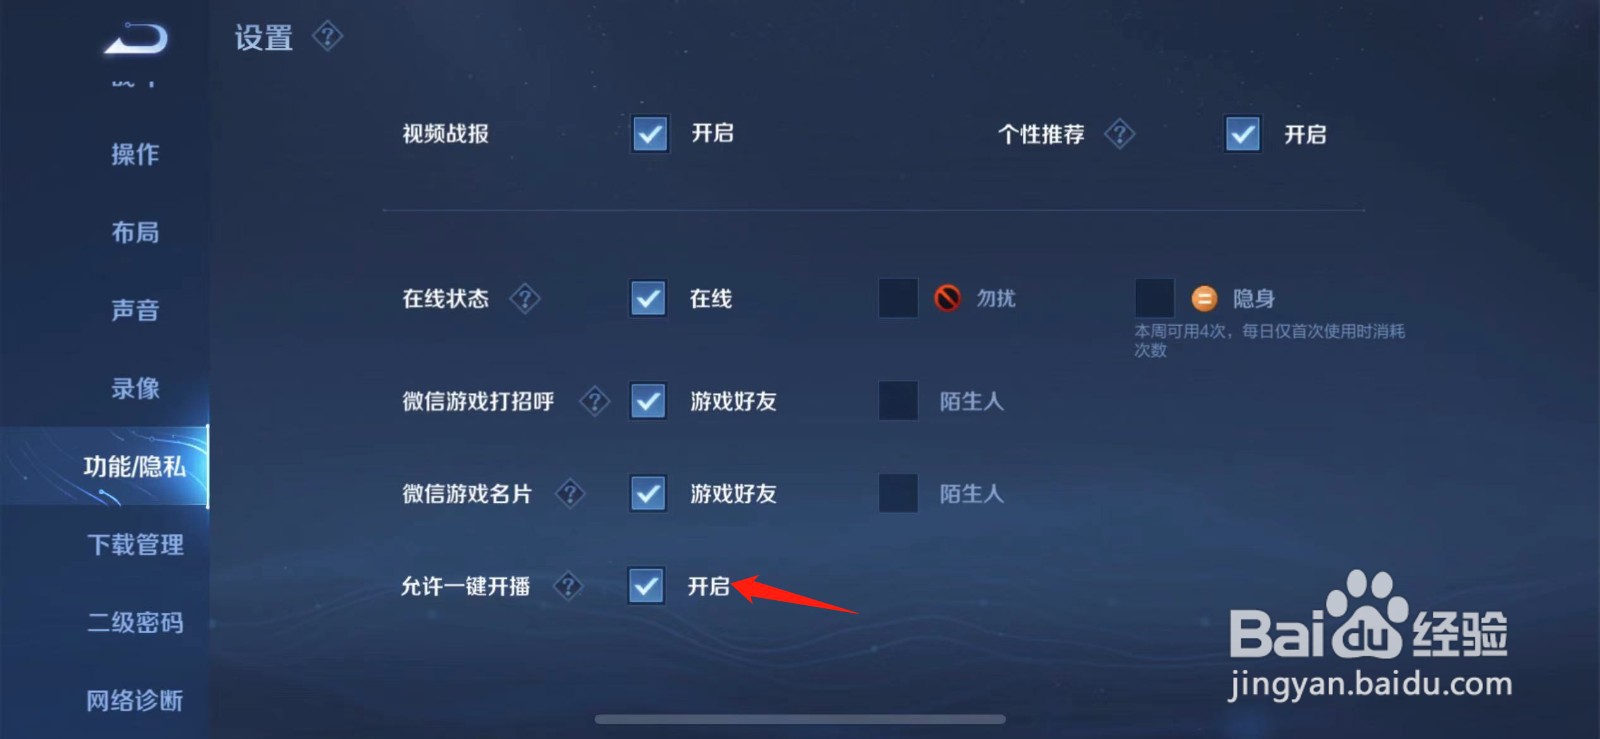Open help icon beside 微信游戏名片
The image size is (1600, 739).
pos(570,493)
